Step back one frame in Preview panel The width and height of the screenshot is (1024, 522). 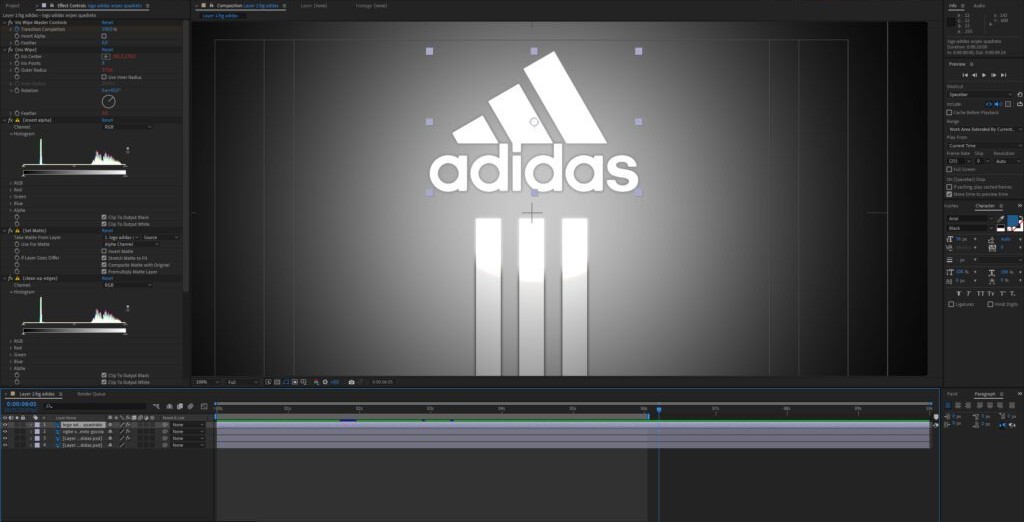(974, 75)
